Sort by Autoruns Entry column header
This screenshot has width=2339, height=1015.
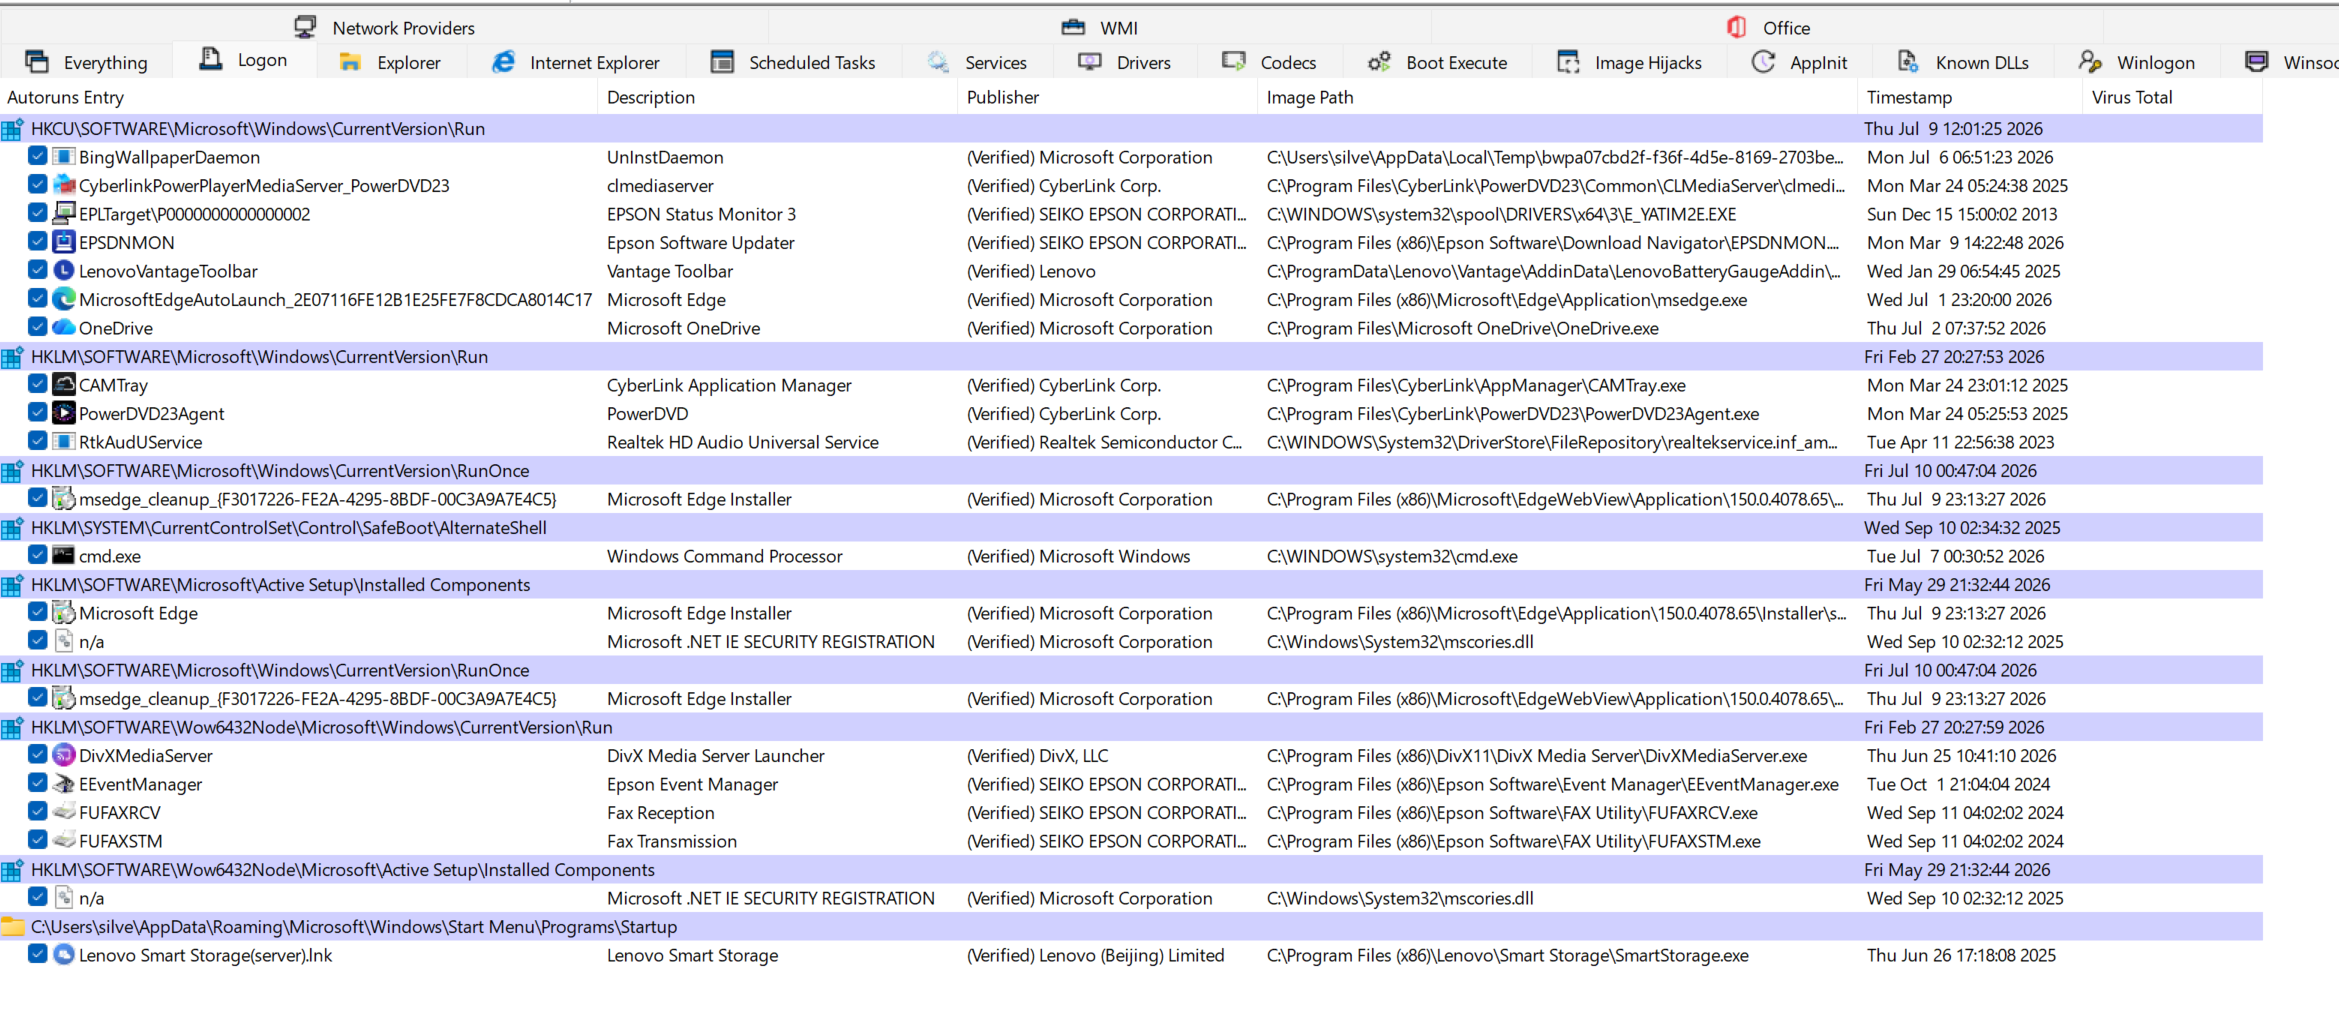(x=299, y=97)
